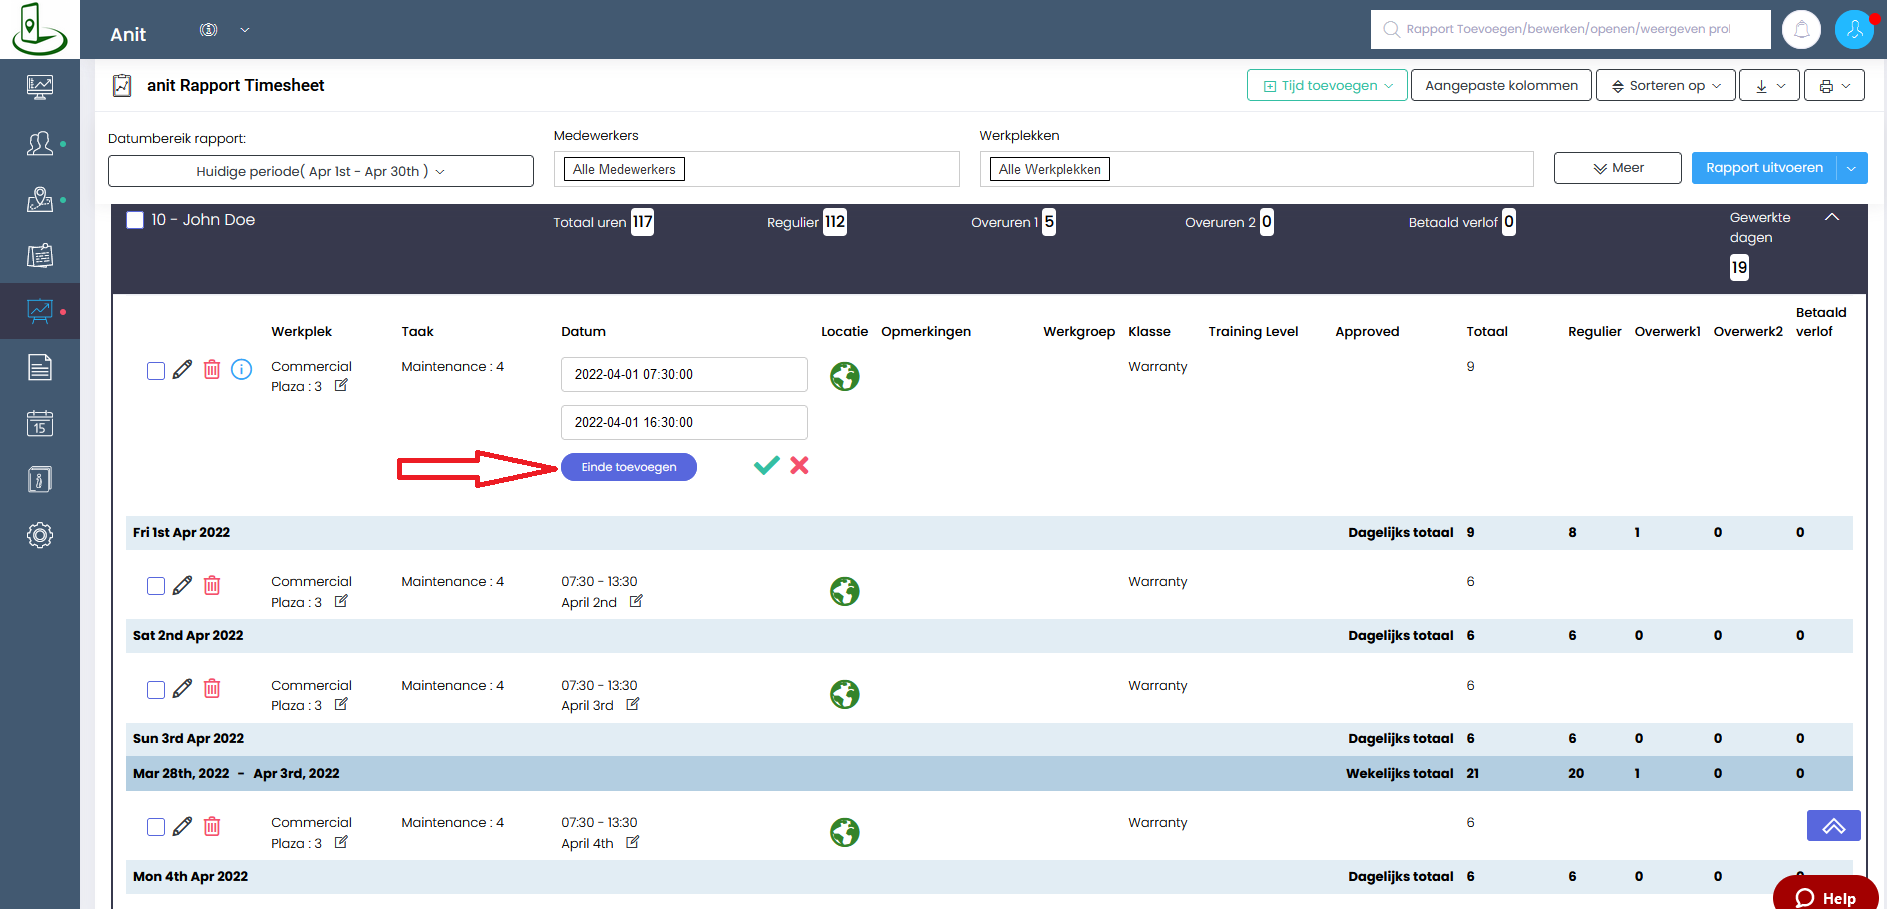The image size is (1887, 909).
Task: Edit workplace Commercial Plaza on April 3rd row
Action: tap(341, 704)
